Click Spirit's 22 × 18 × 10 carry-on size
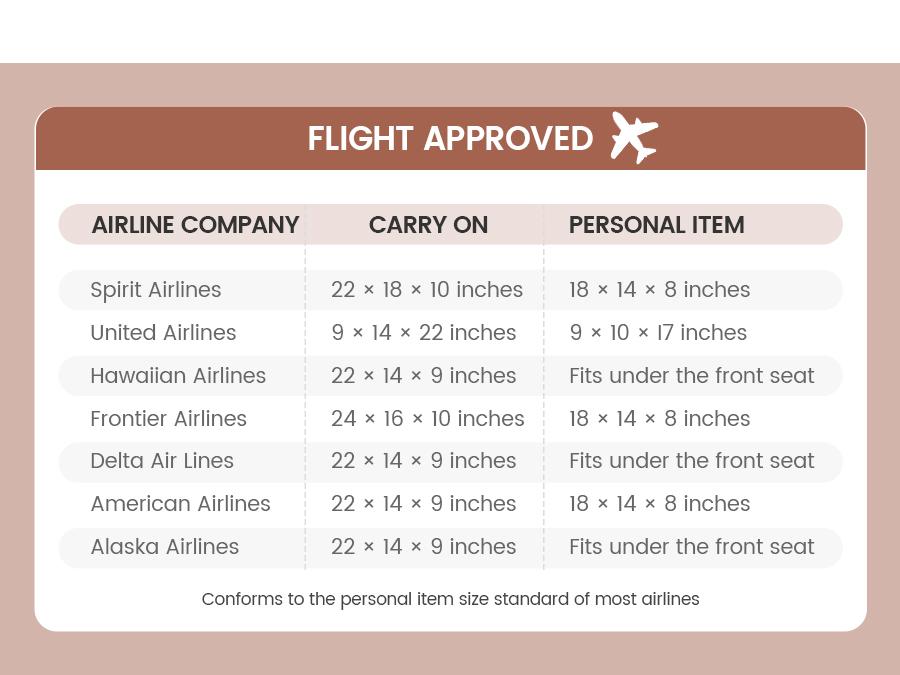Screen dimensions: 900x675 tap(427, 290)
